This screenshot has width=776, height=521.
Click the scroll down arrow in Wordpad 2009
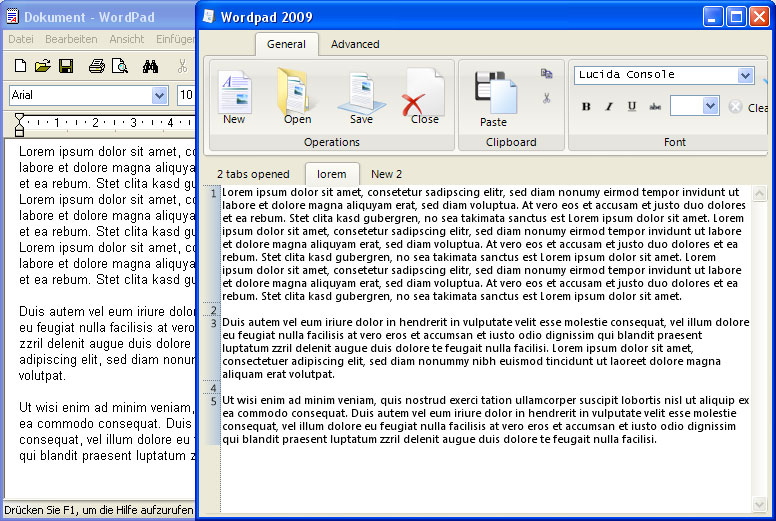click(x=759, y=504)
